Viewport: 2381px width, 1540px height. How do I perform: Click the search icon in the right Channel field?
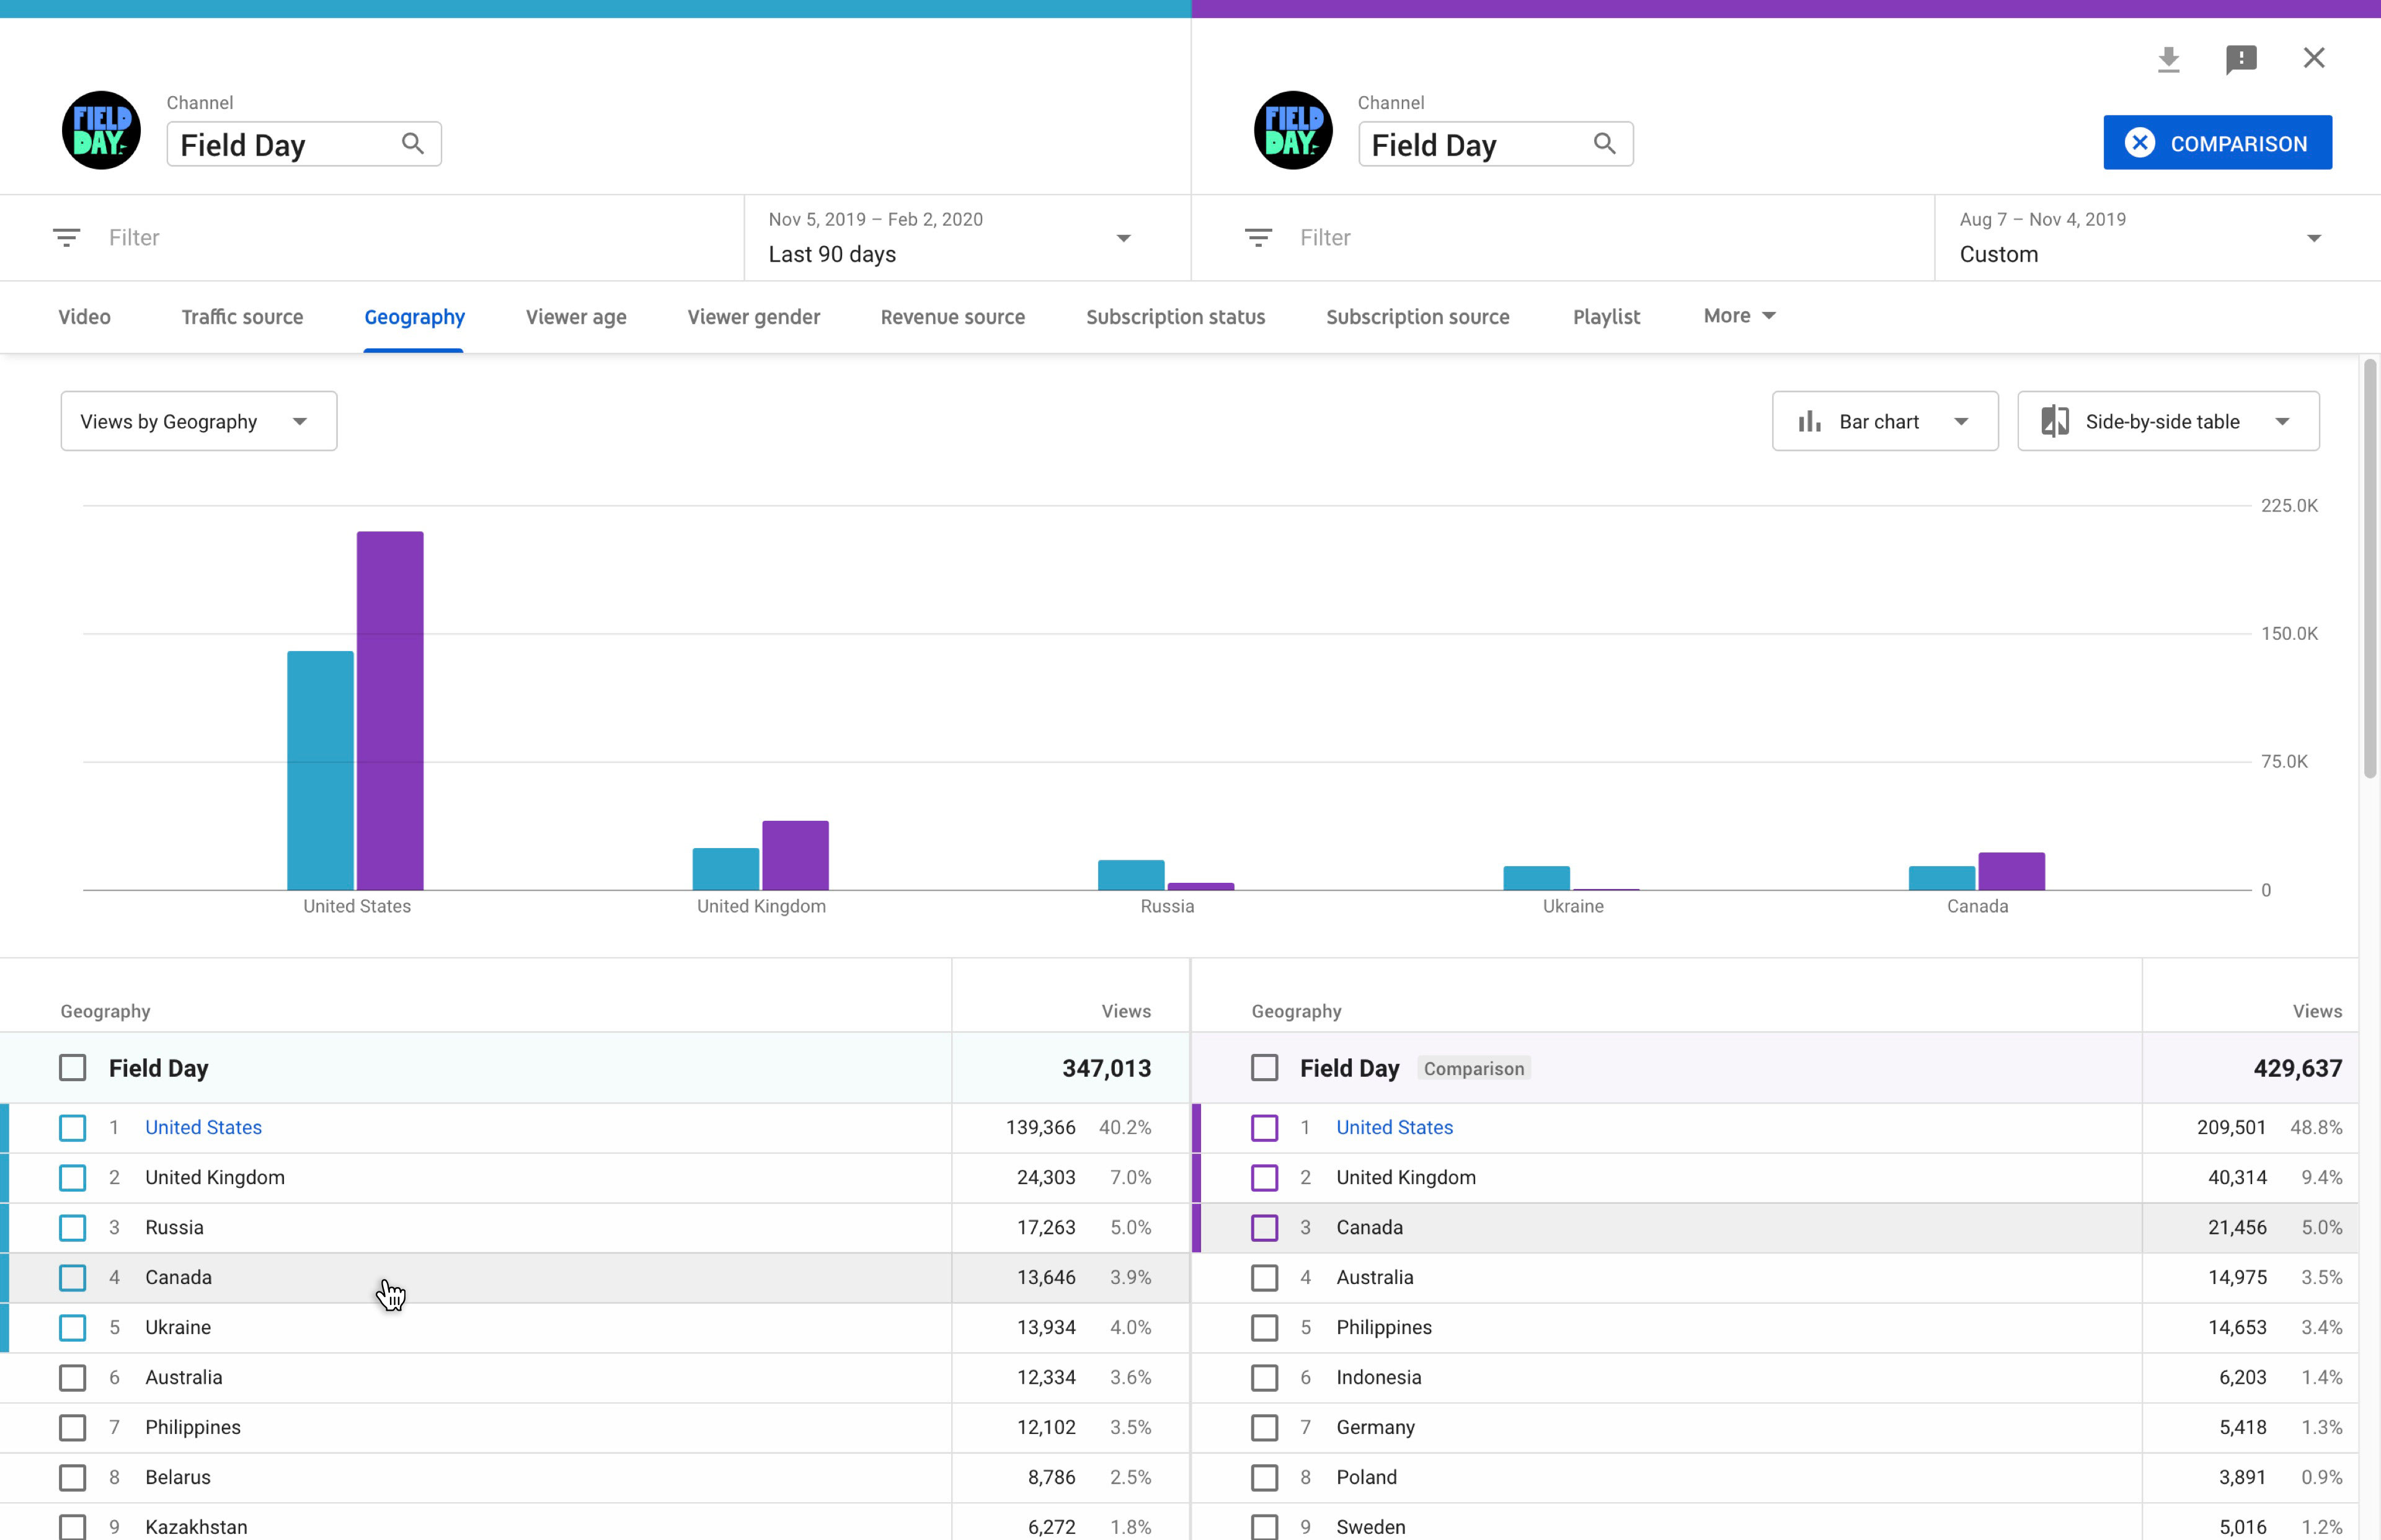(x=1604, y=144)
